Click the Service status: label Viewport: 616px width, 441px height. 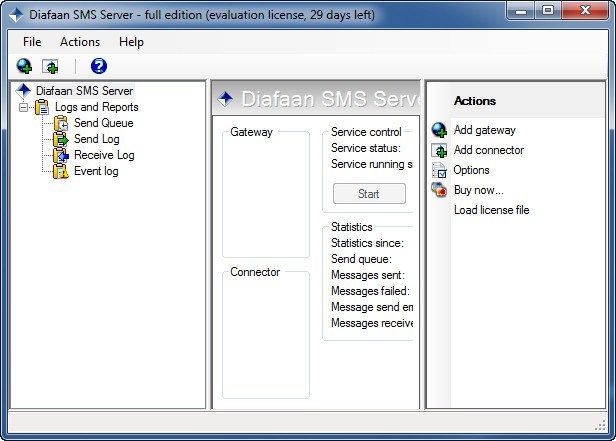click(366, 148)
